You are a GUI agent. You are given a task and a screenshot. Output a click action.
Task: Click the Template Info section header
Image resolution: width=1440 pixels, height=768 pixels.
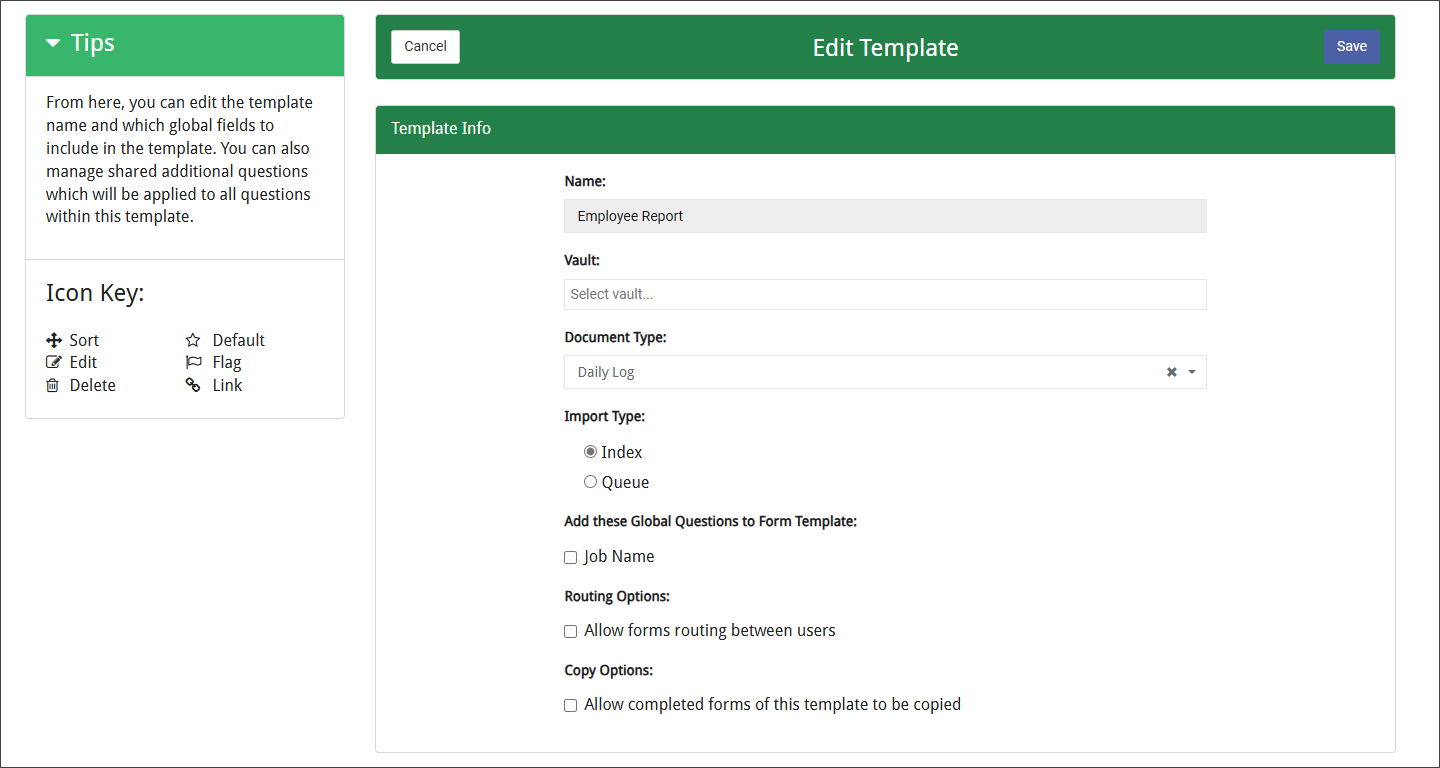pos(441,129)
